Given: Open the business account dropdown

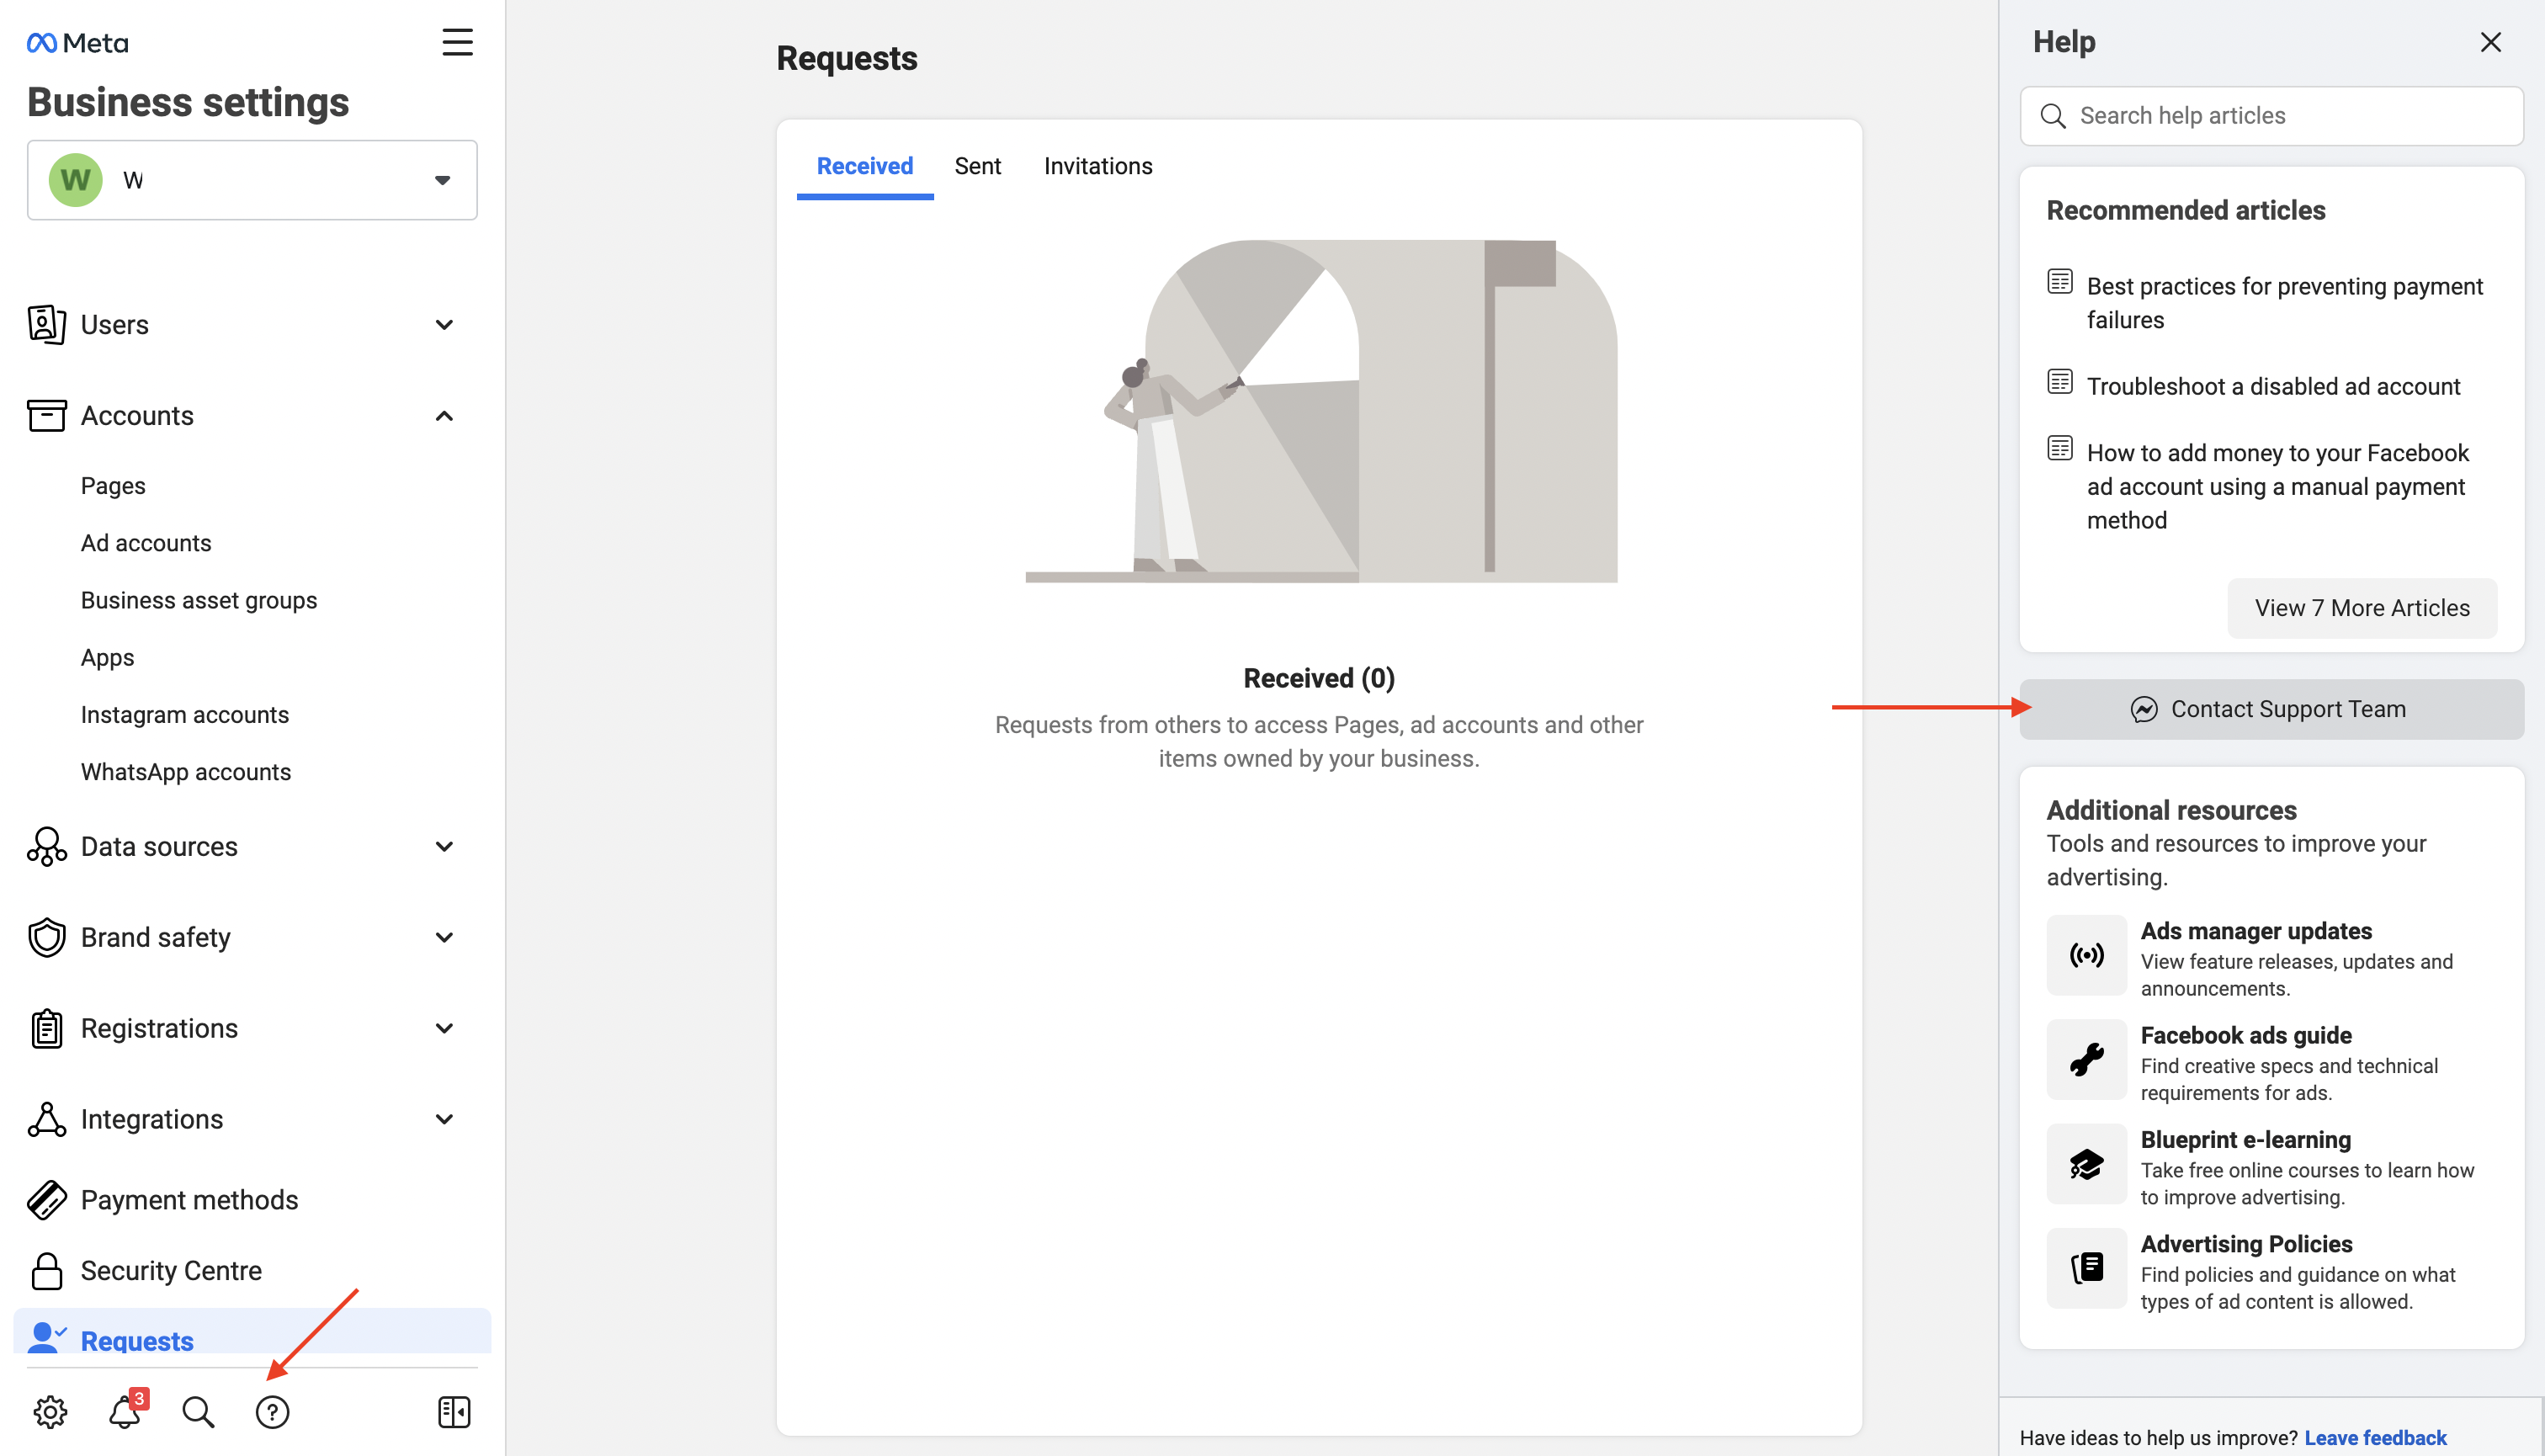Looking at the screenshot, I should 252,180.
